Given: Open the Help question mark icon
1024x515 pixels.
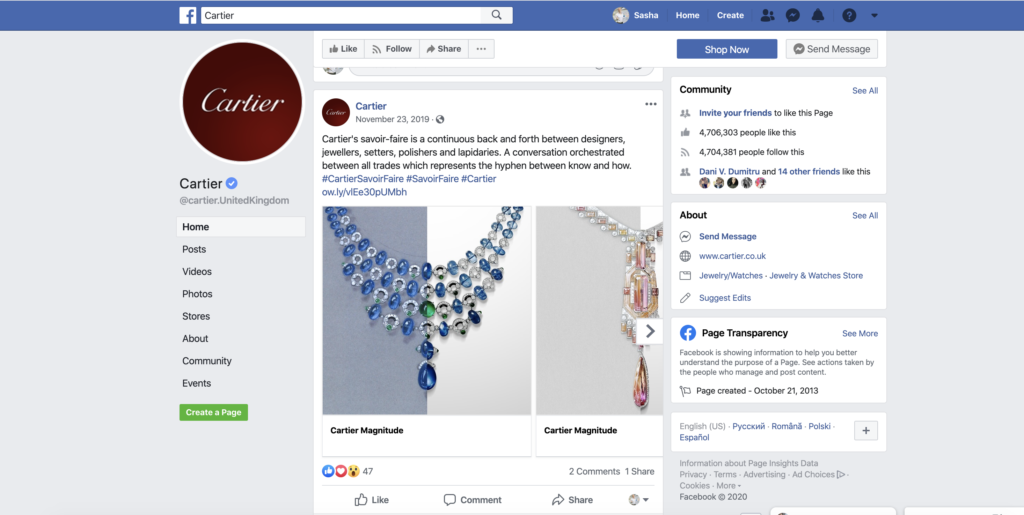Looking at the screenshot, I should point(848,15).
